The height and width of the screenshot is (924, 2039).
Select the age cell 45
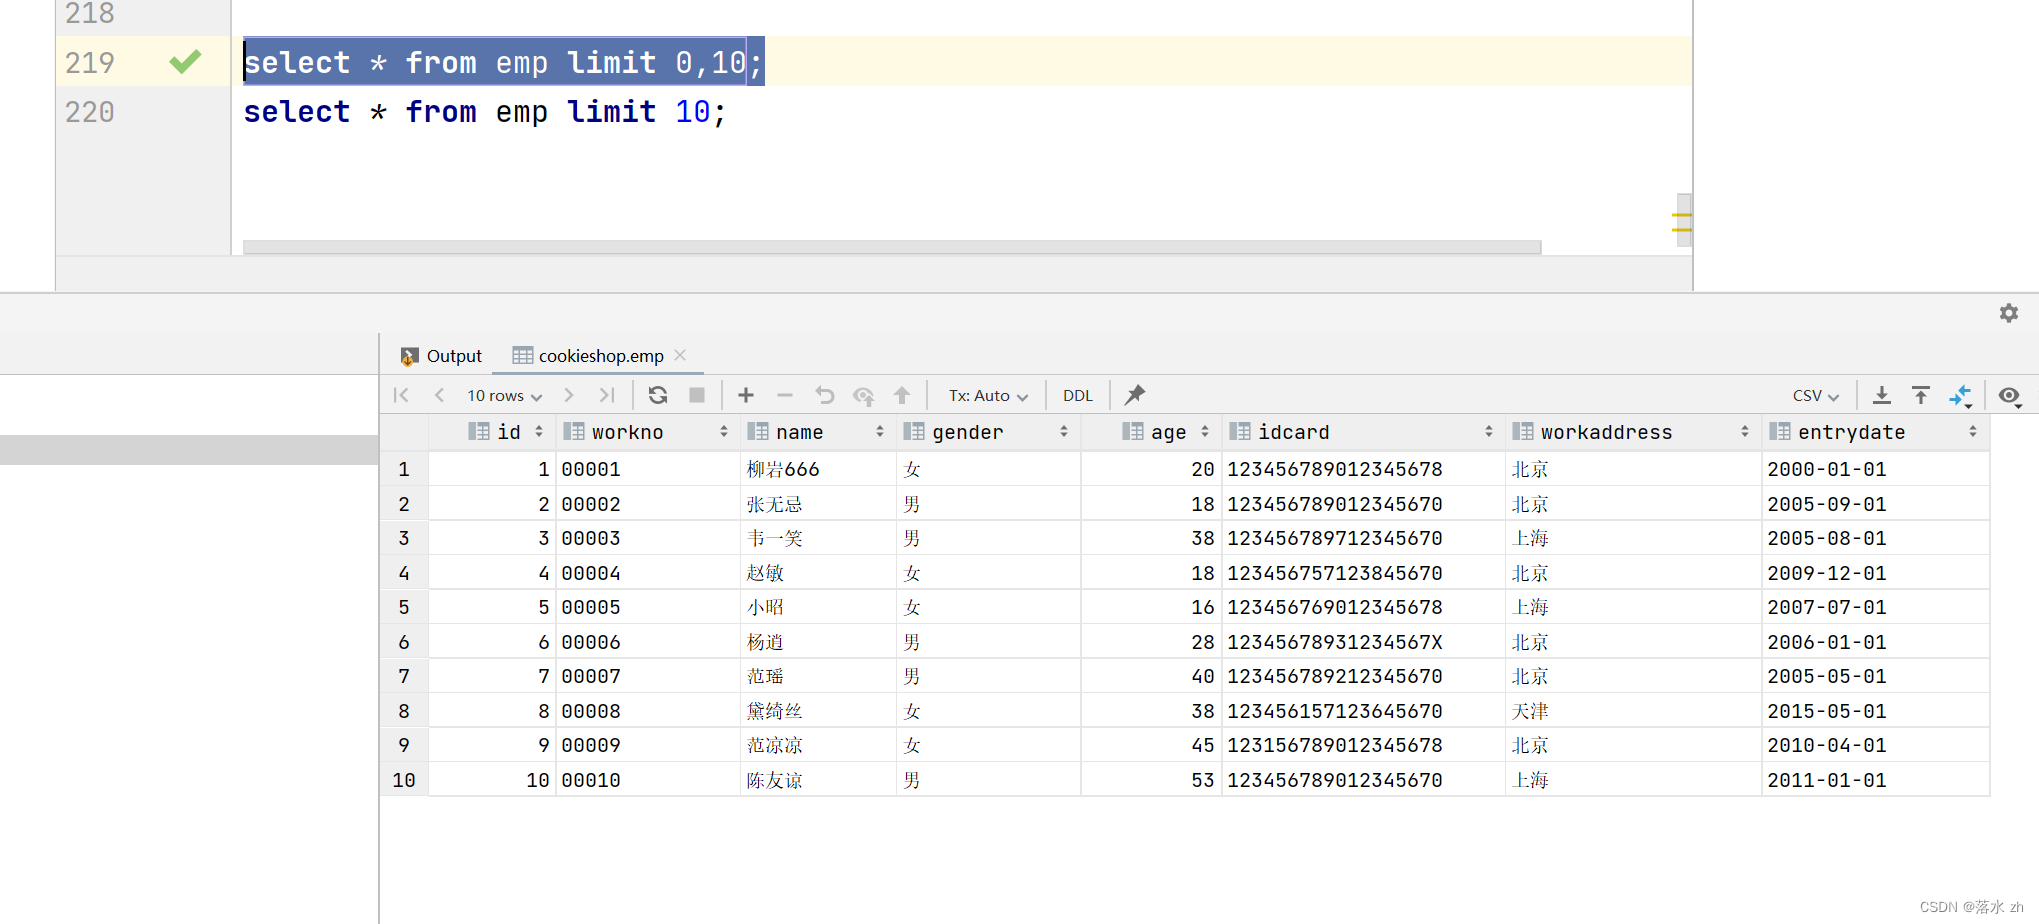coord(1150,745)
